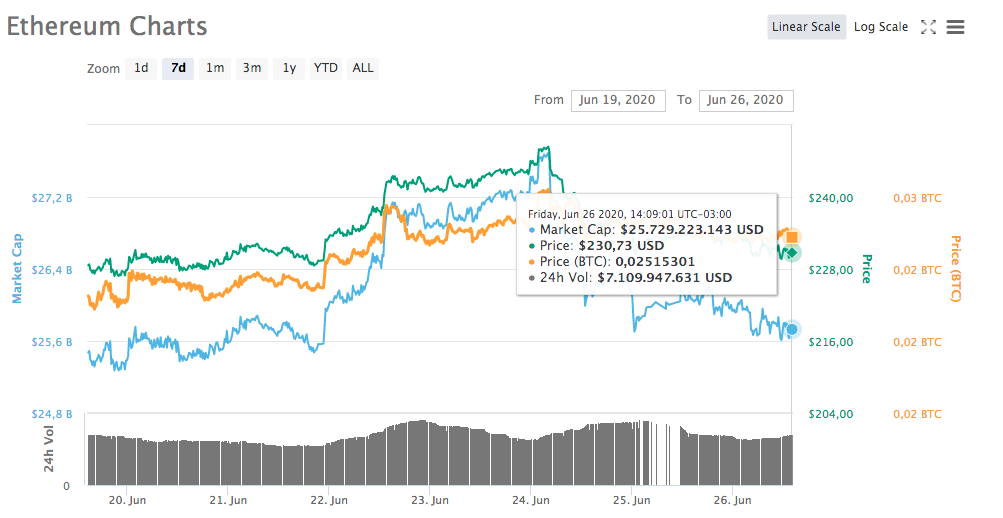Switch to Linear Scale
This screenshot has height=518, width=1003.
pos(806,27)
